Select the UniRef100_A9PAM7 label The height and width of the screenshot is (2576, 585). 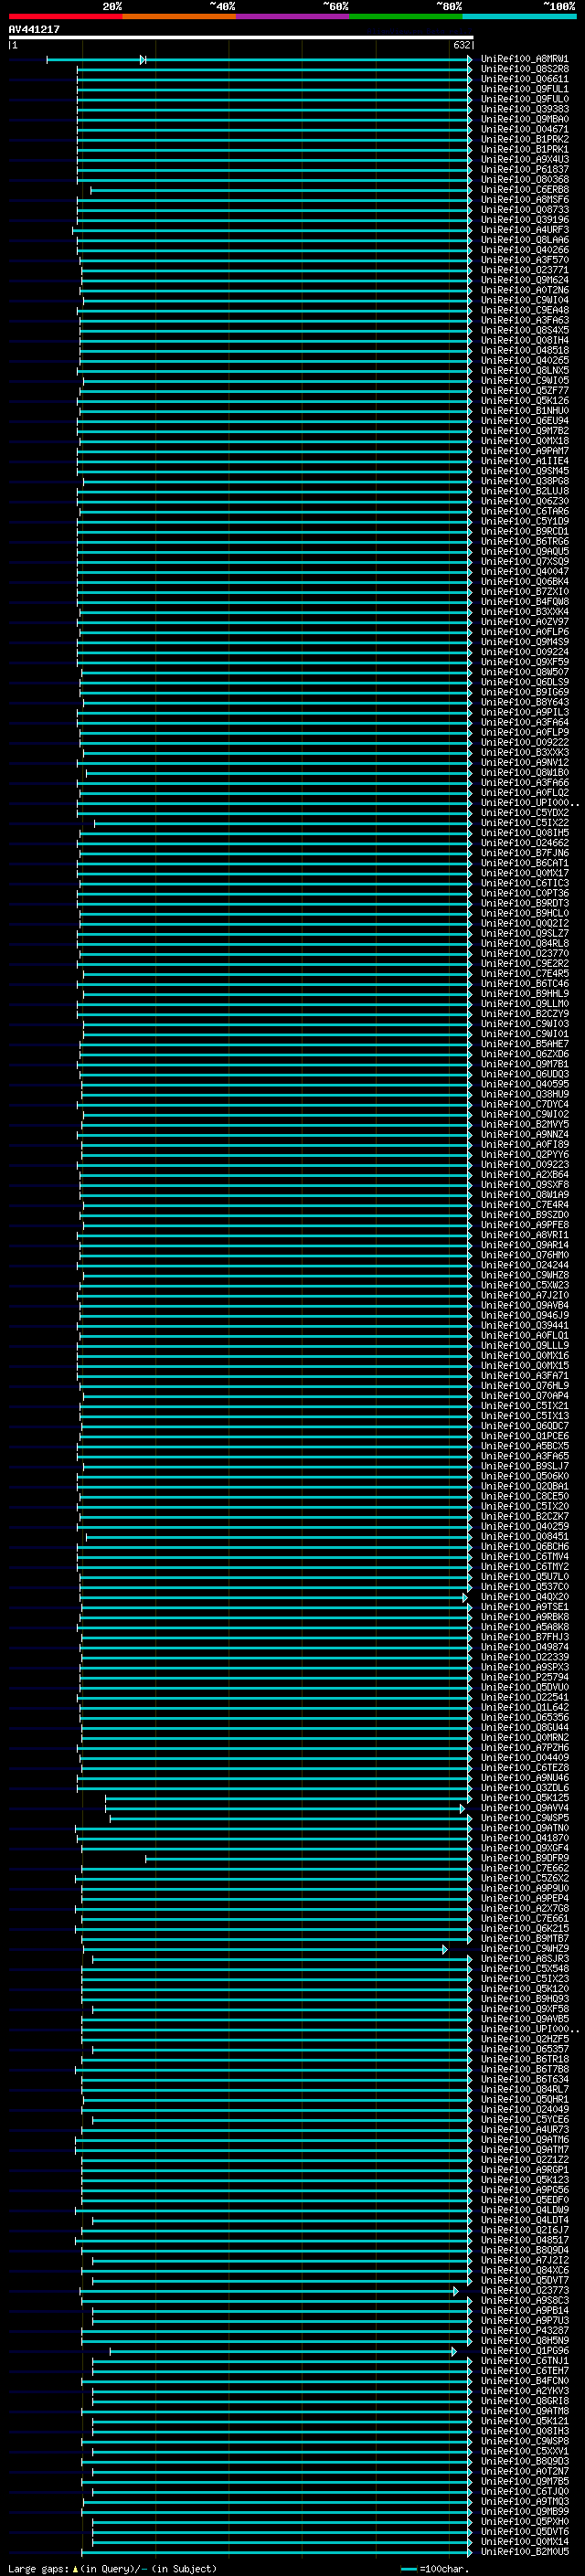pos(524,451)
